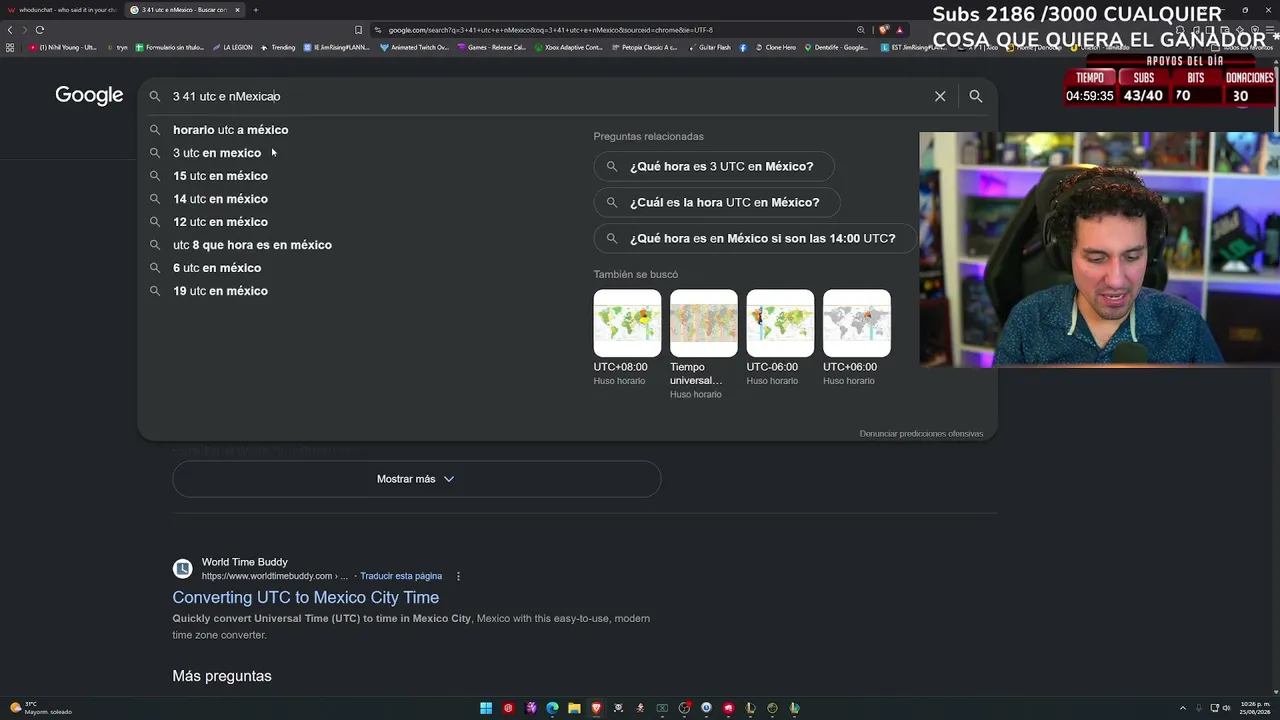The image size is (1280, 720).
Task: Select suggestion '15 utc en méxico'
Action: pyautogui.click(x=220, y=176)
